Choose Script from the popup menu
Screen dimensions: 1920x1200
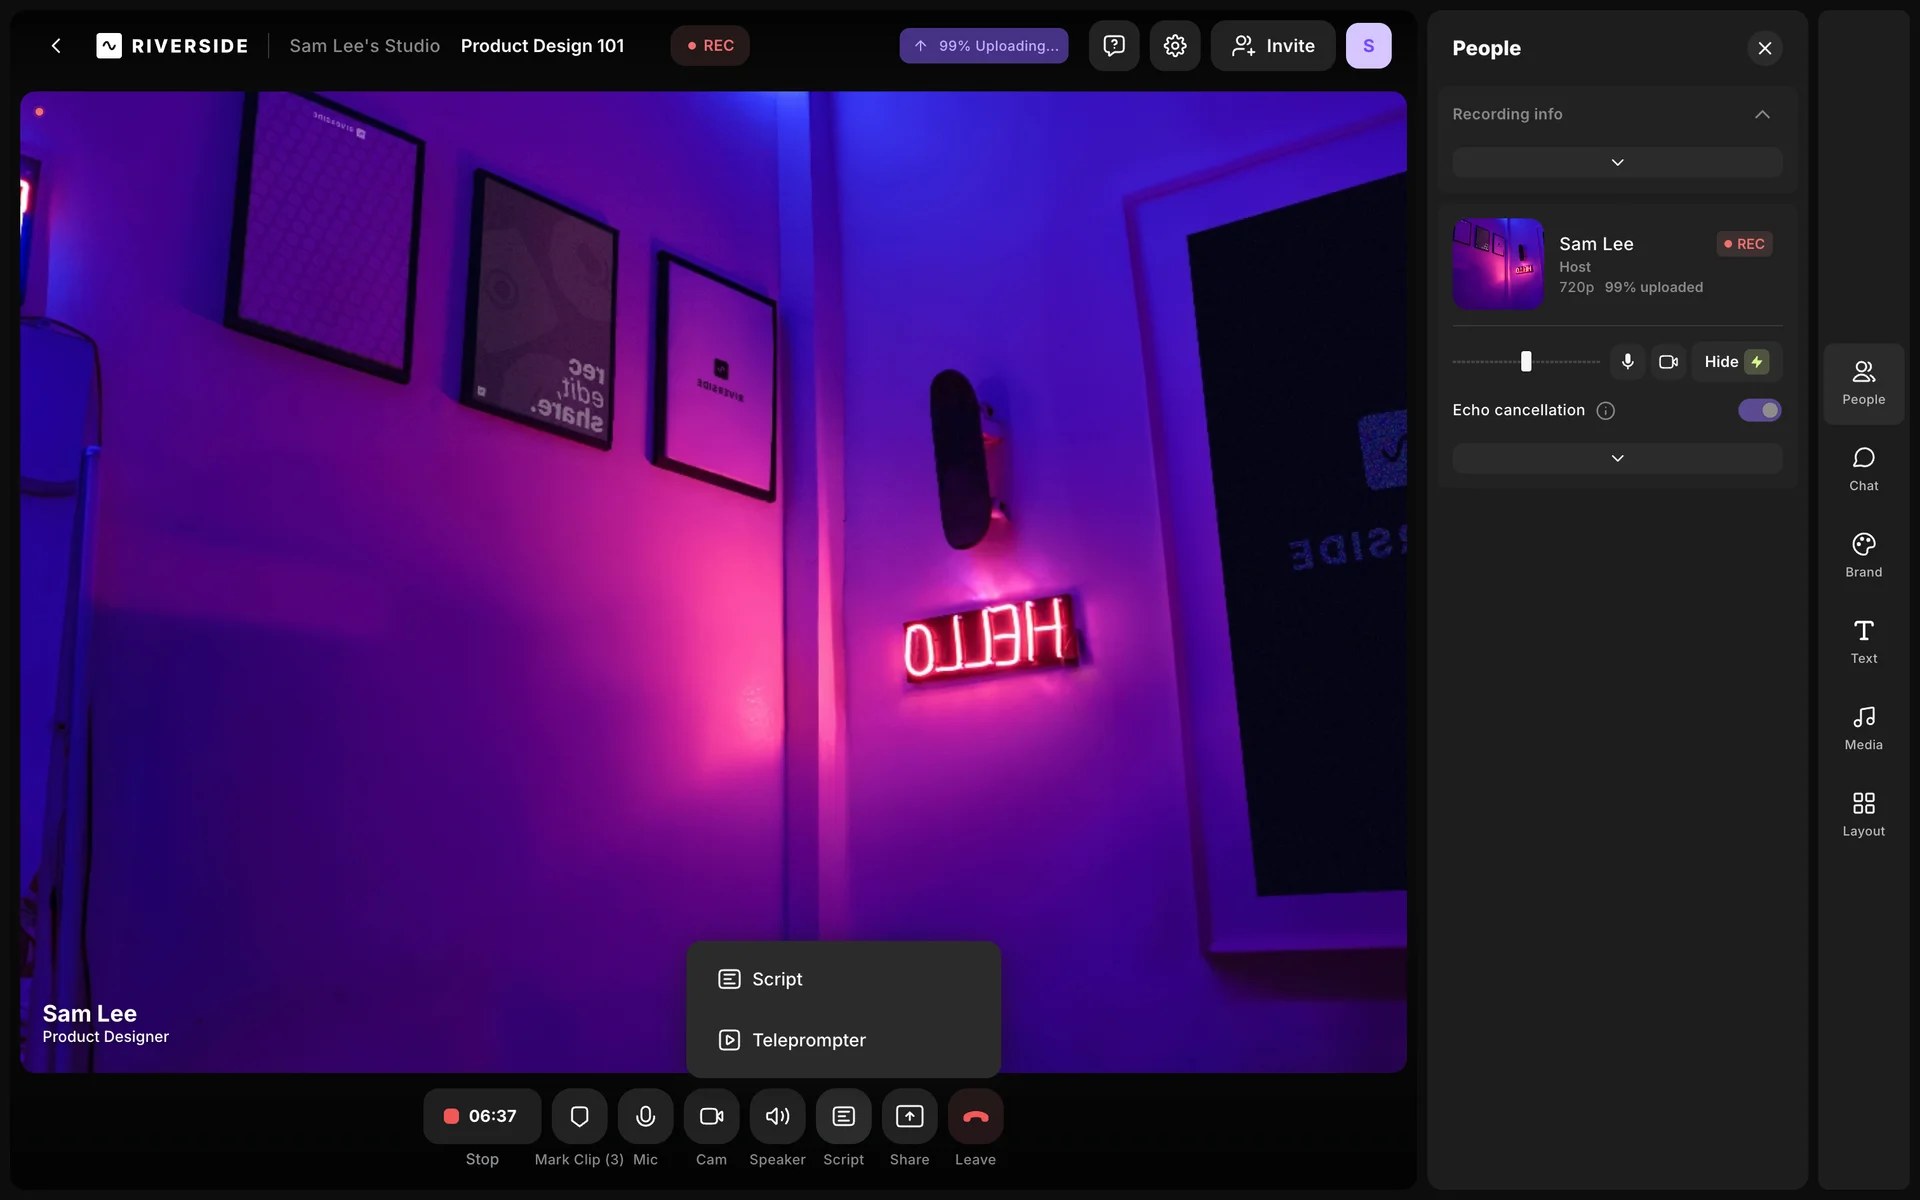pyautogui.click(x=777, y=979)
